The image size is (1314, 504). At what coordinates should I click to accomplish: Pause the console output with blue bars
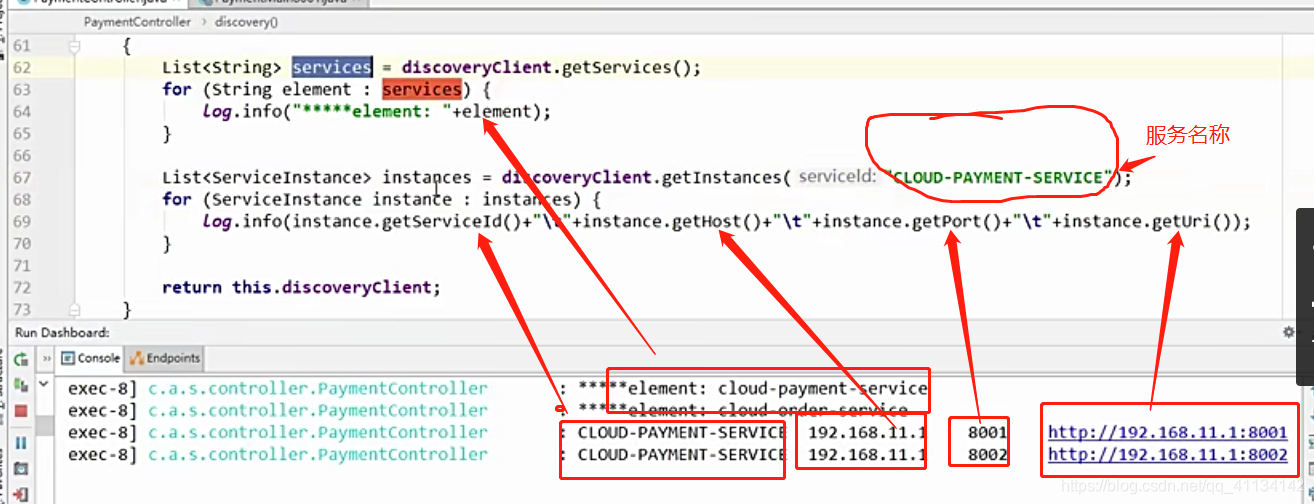tap(20, 443)
